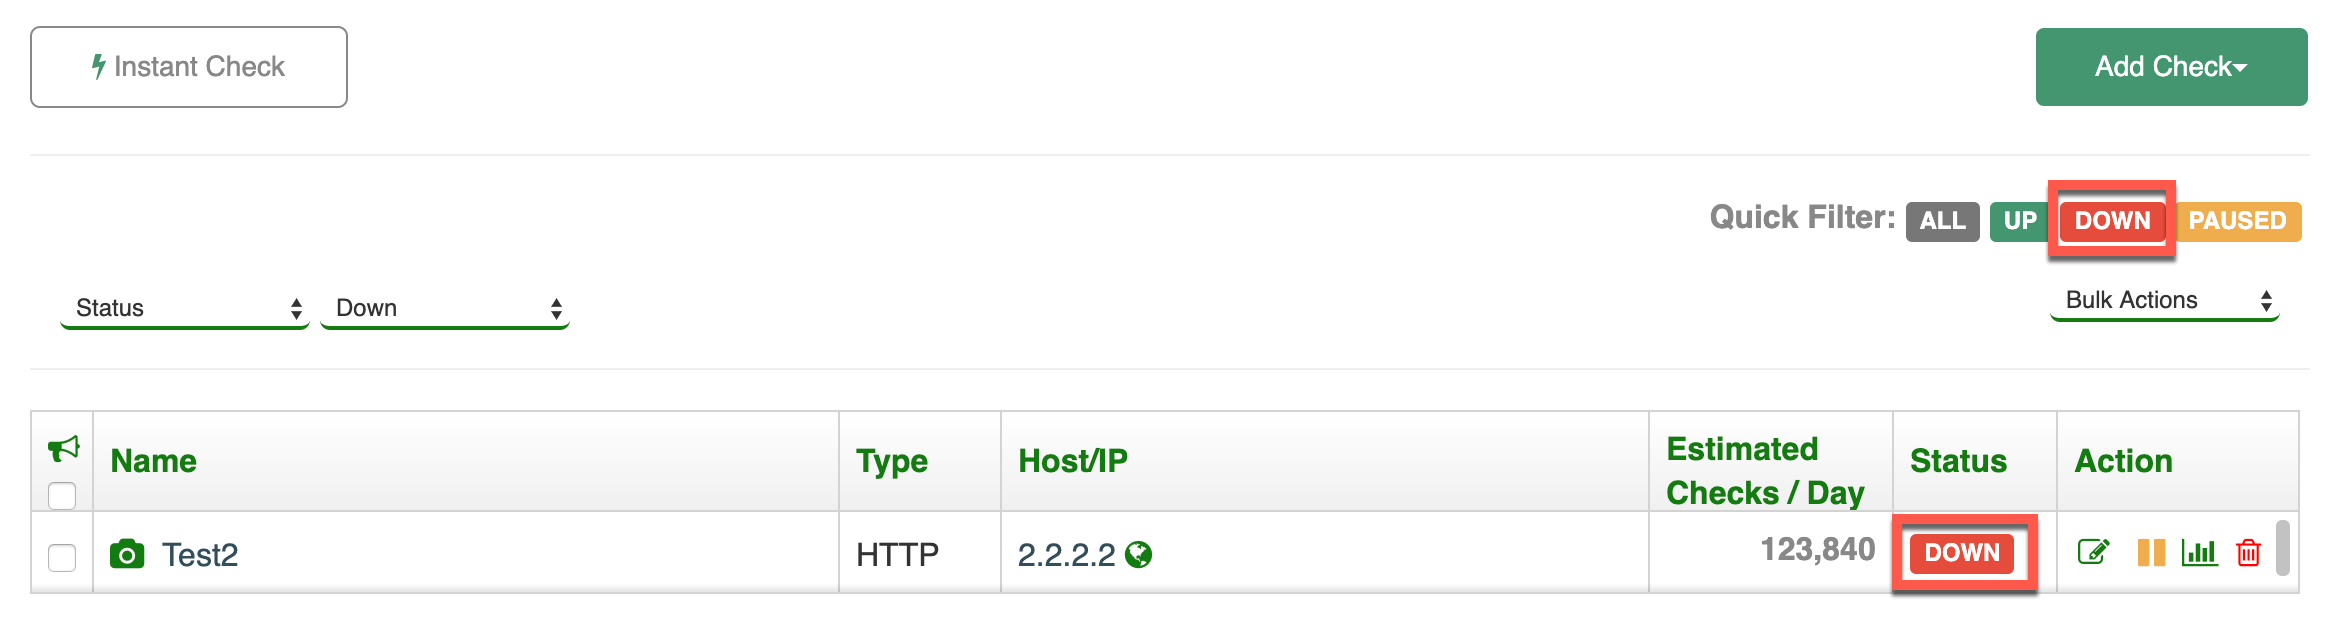The height and width of the screenshot is (624, 2332).
Task: Open the Status filter dropdown
Action: point(185,308)
